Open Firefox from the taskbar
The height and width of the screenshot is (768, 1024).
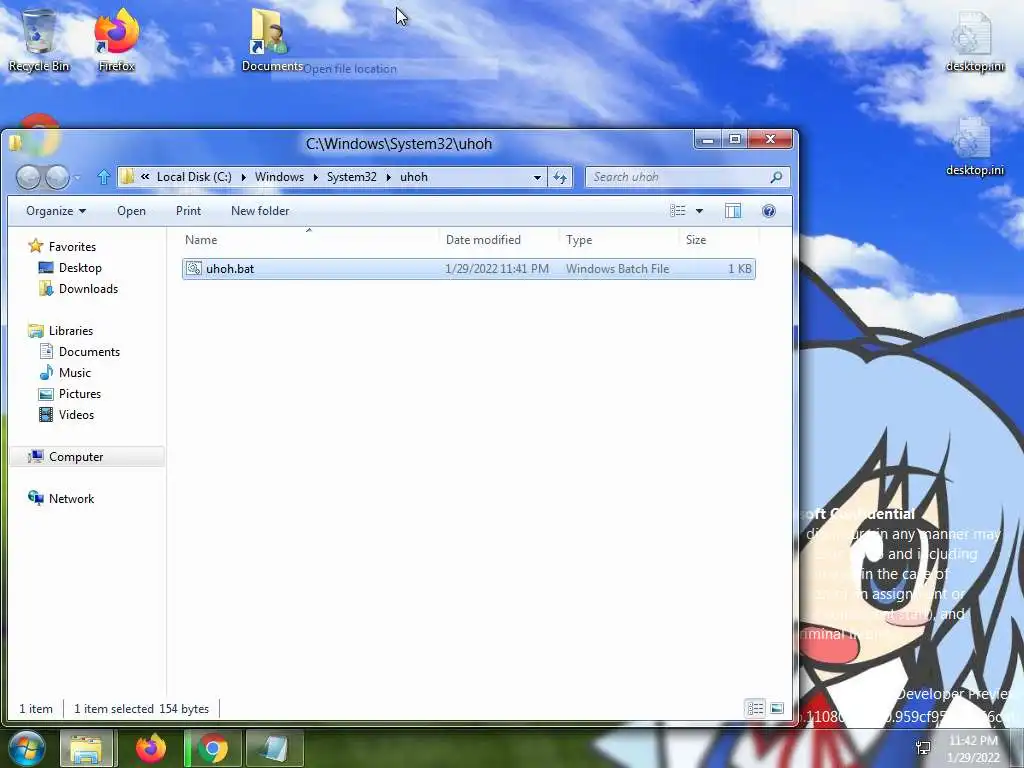pos(151,748)
